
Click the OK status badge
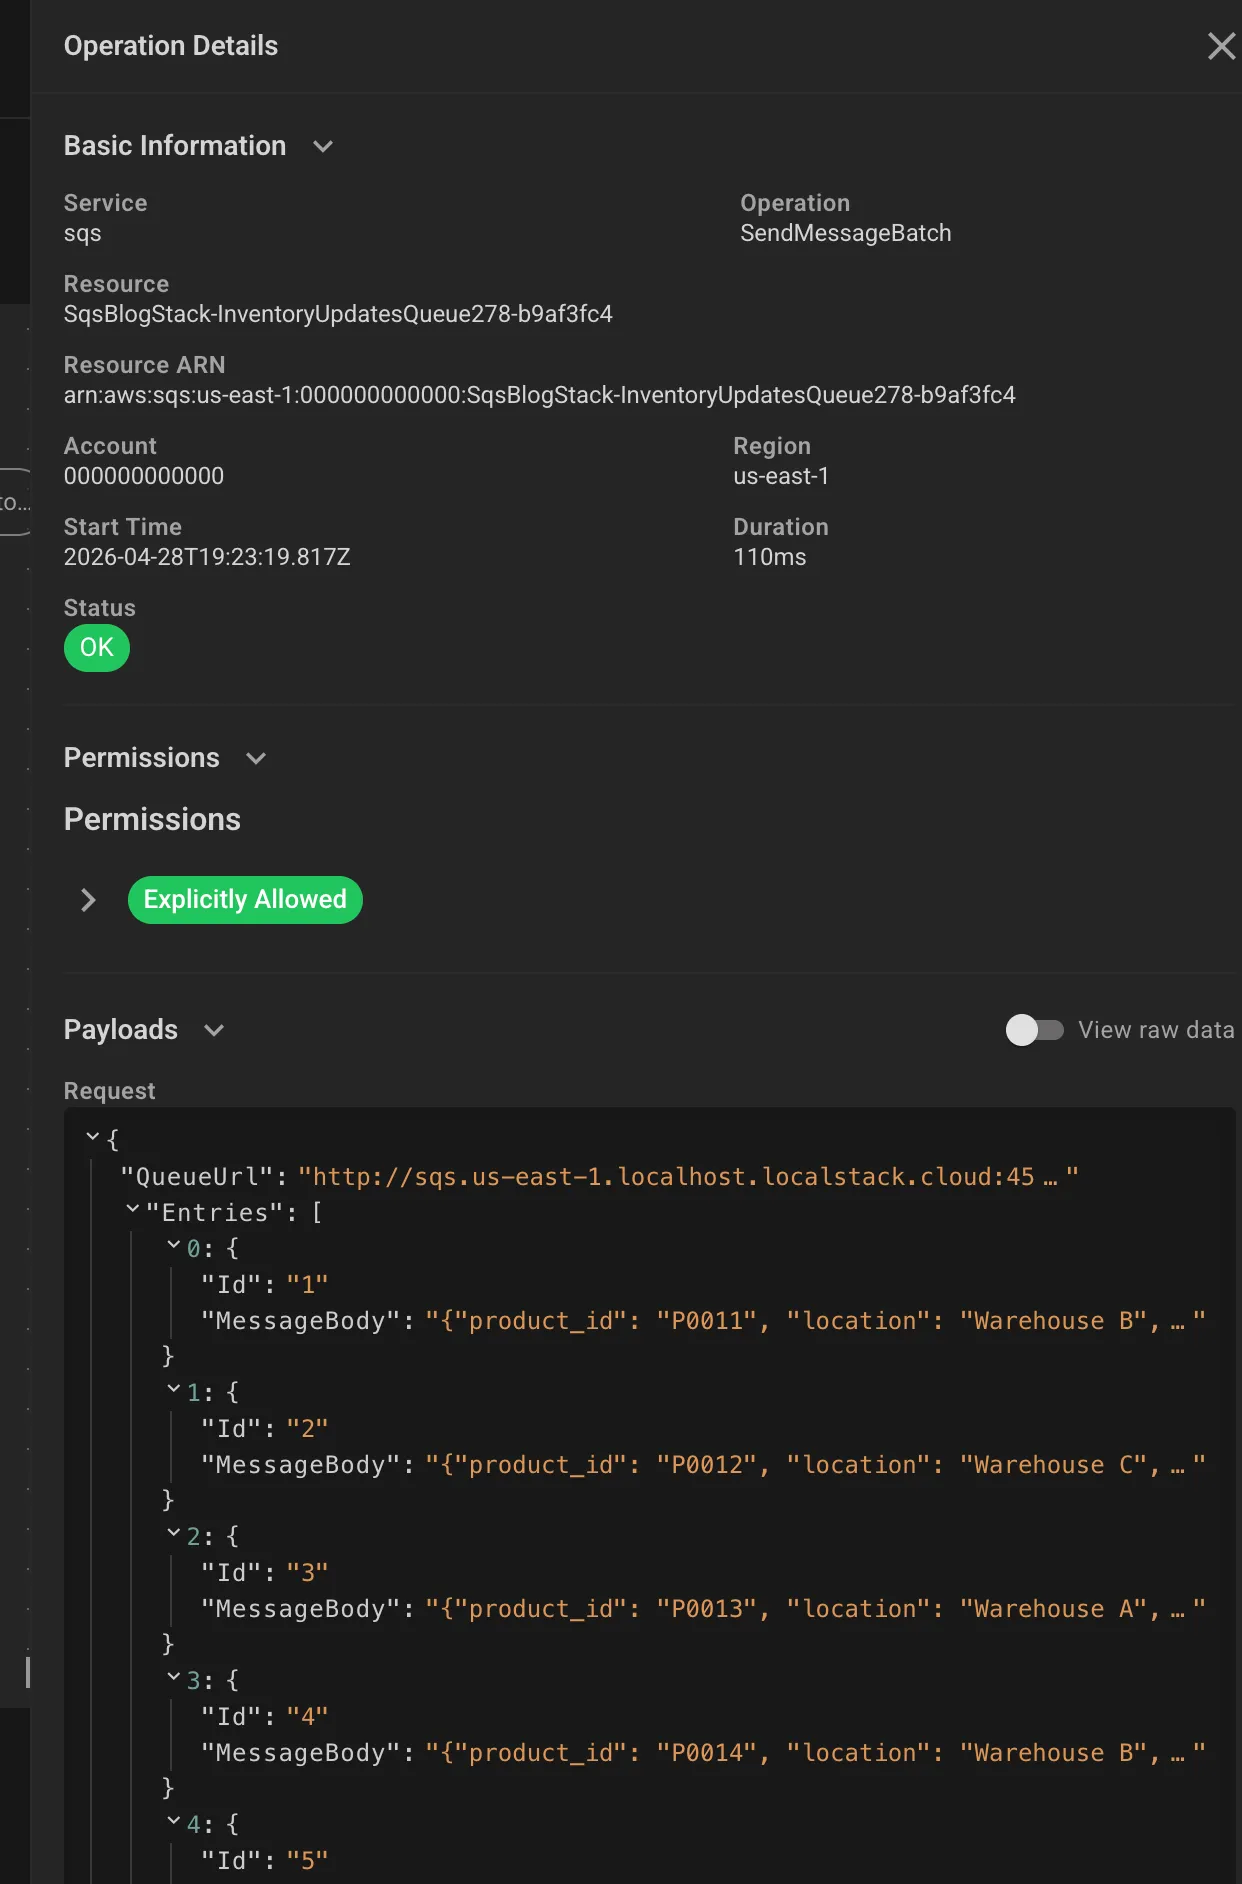pos(97,648)
